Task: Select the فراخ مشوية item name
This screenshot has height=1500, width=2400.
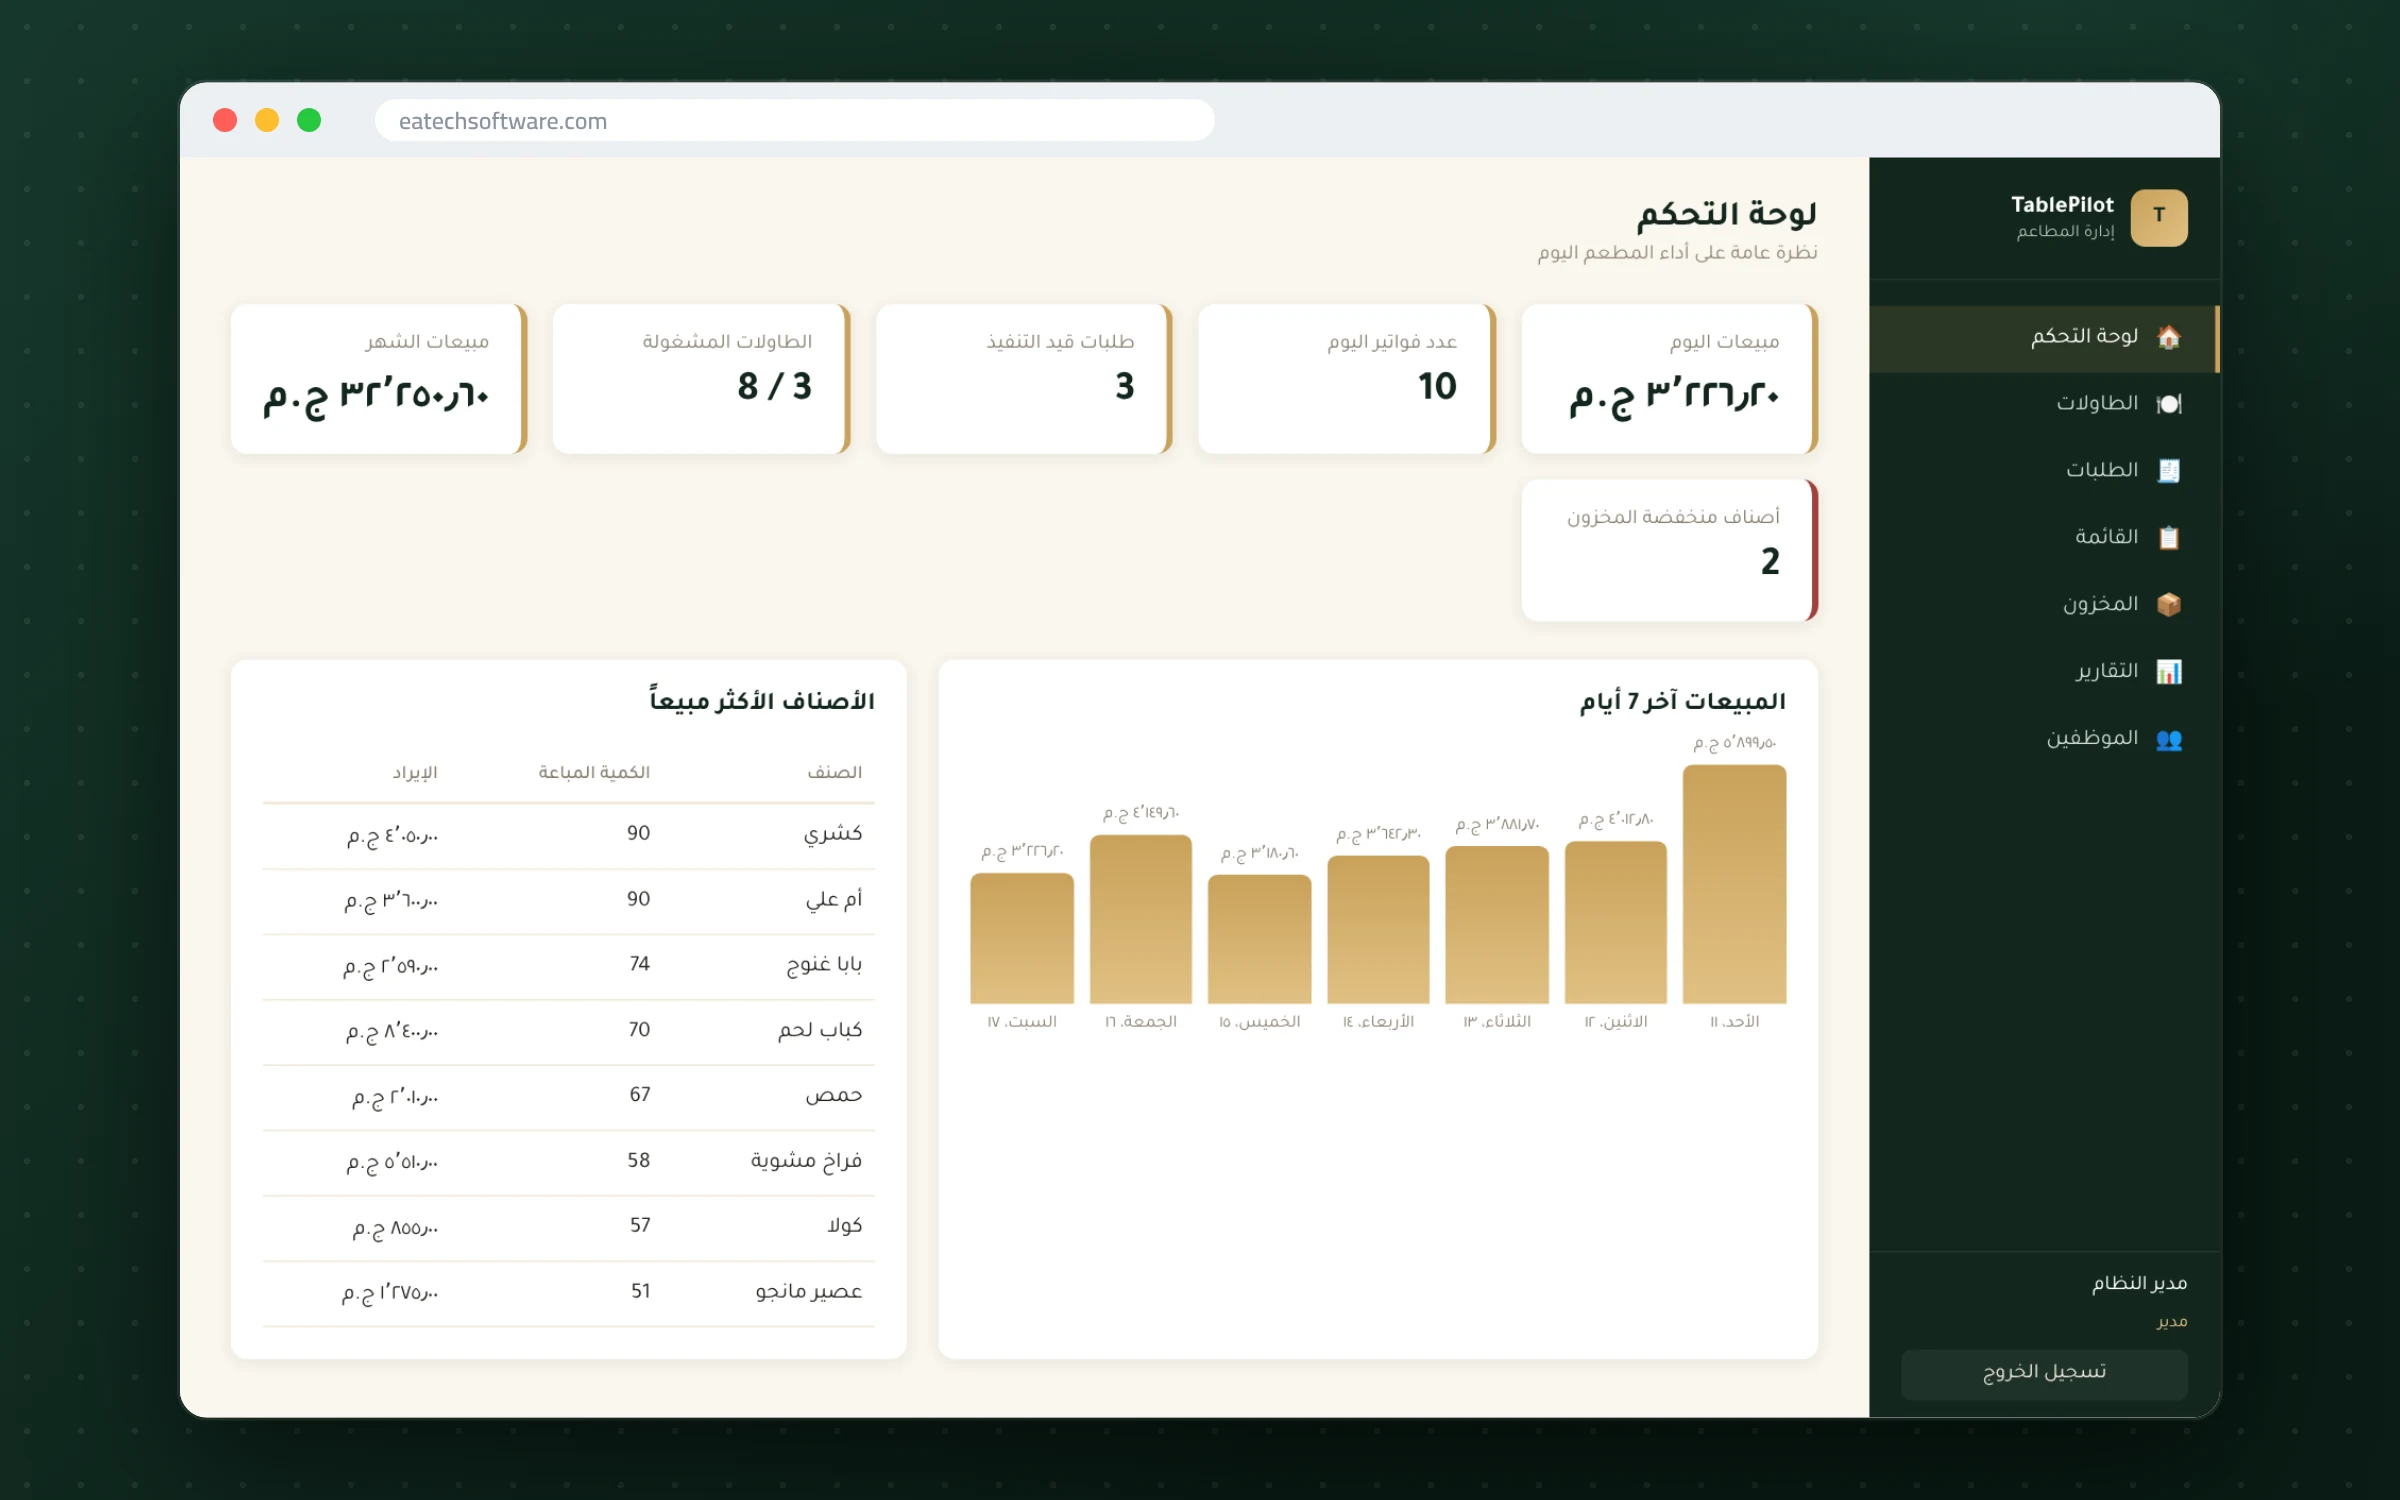Action: tap(806, 1160)
